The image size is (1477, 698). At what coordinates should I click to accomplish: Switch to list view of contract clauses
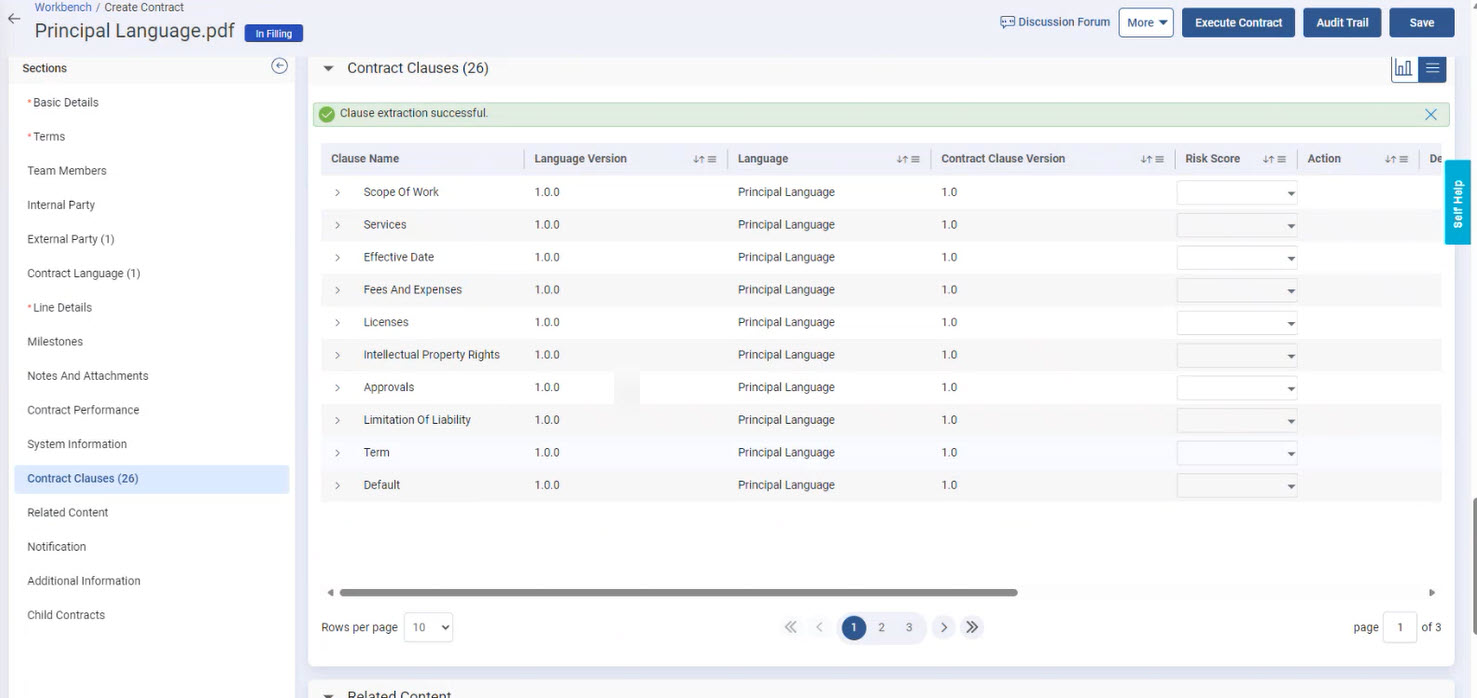click(x=1432, y=68)
